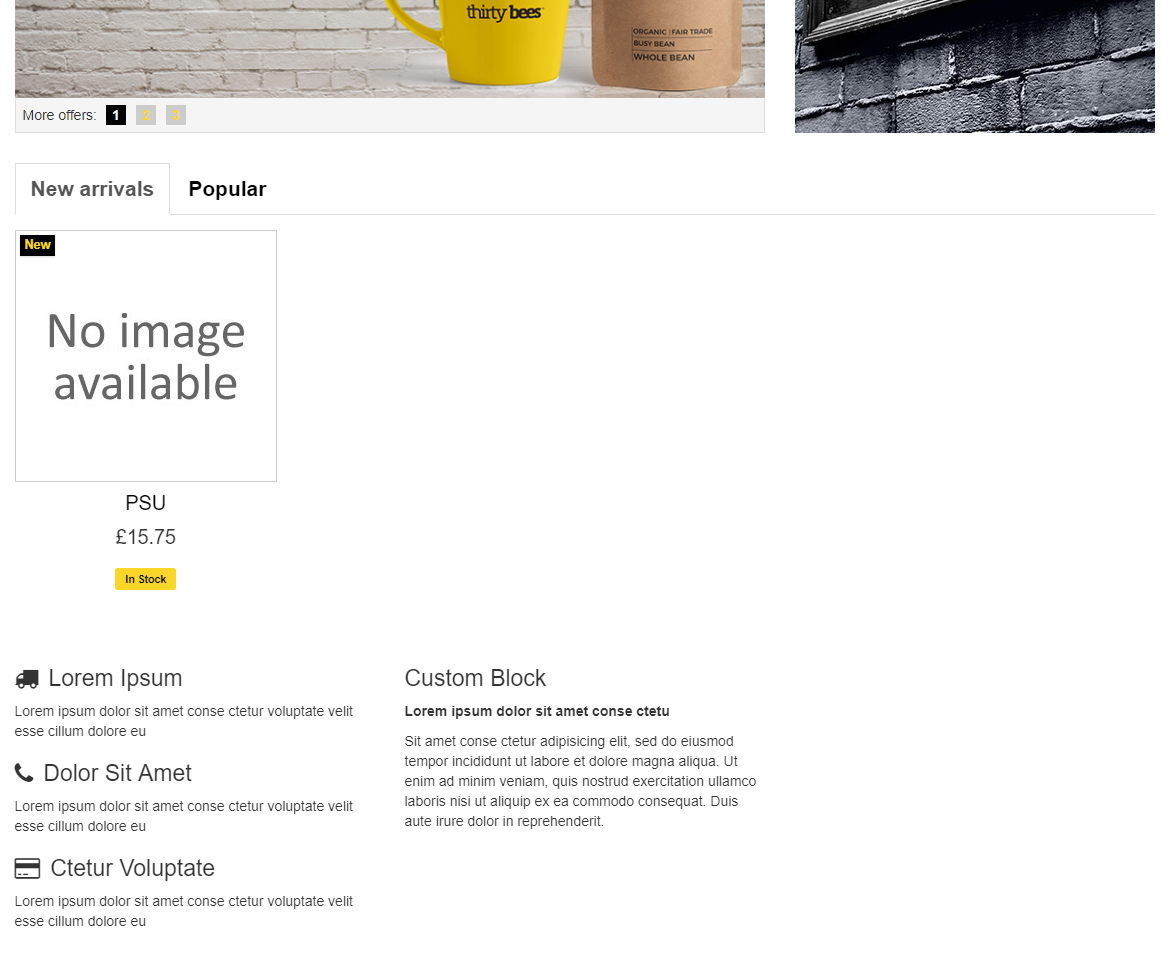Click the In Stock availability label
The image size is (1170, 965).
point(146,579)
